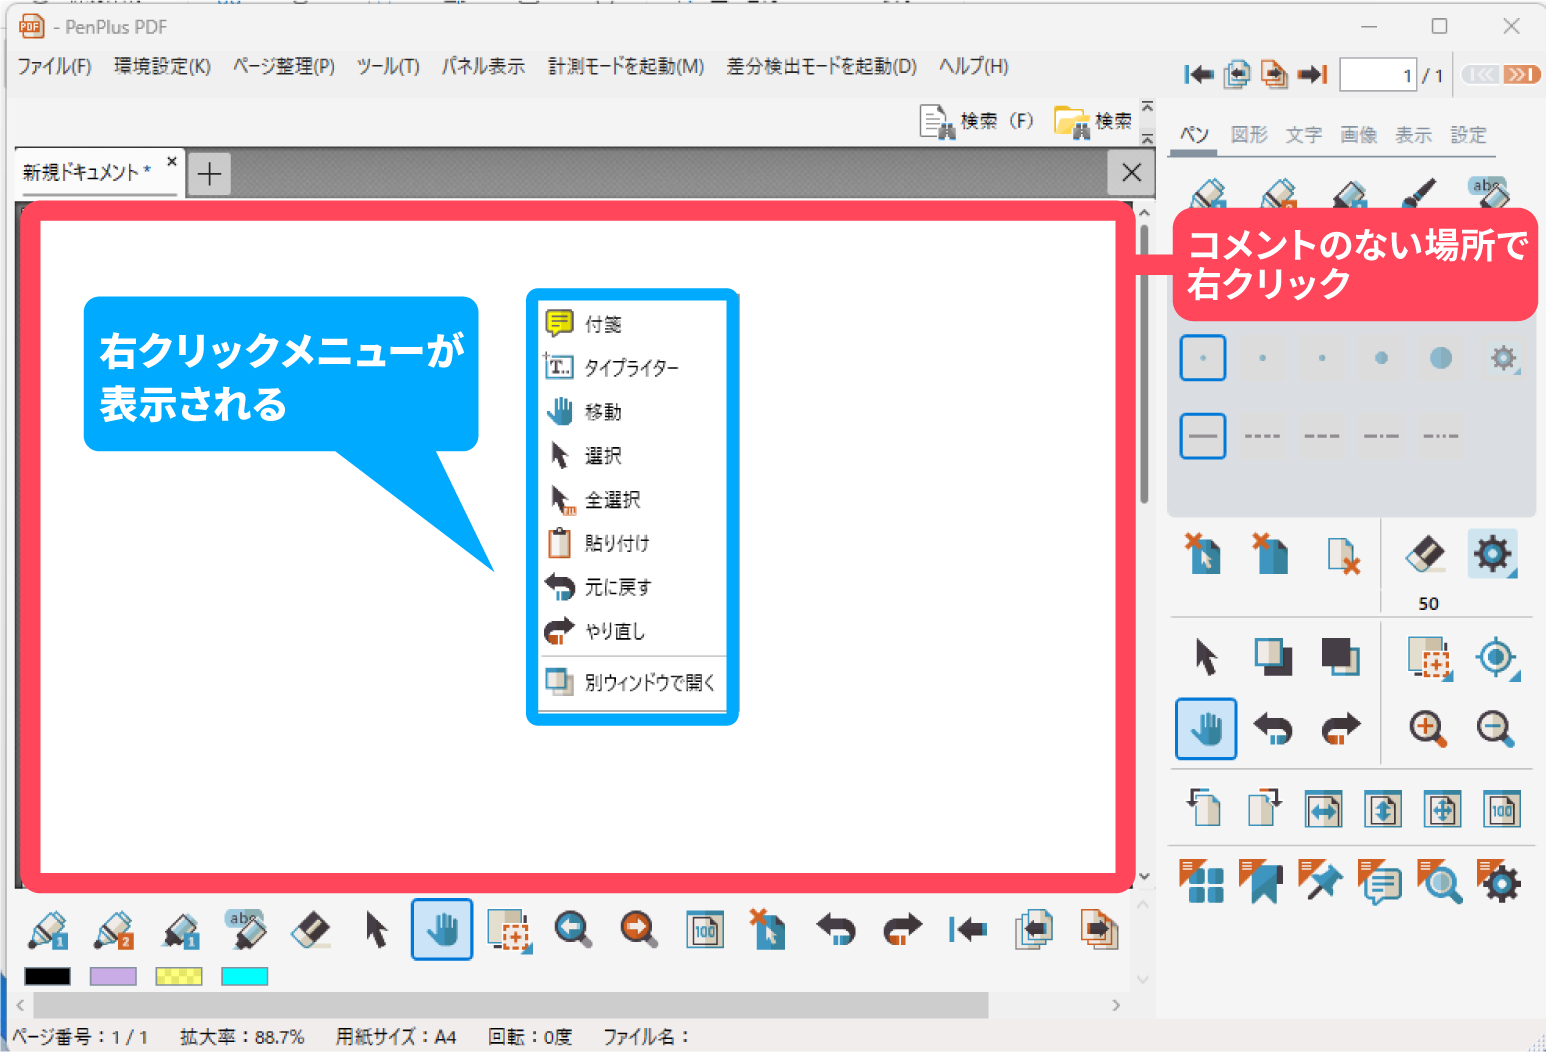
Task: Add a new document tab with plus
Action: click(209, 174)
